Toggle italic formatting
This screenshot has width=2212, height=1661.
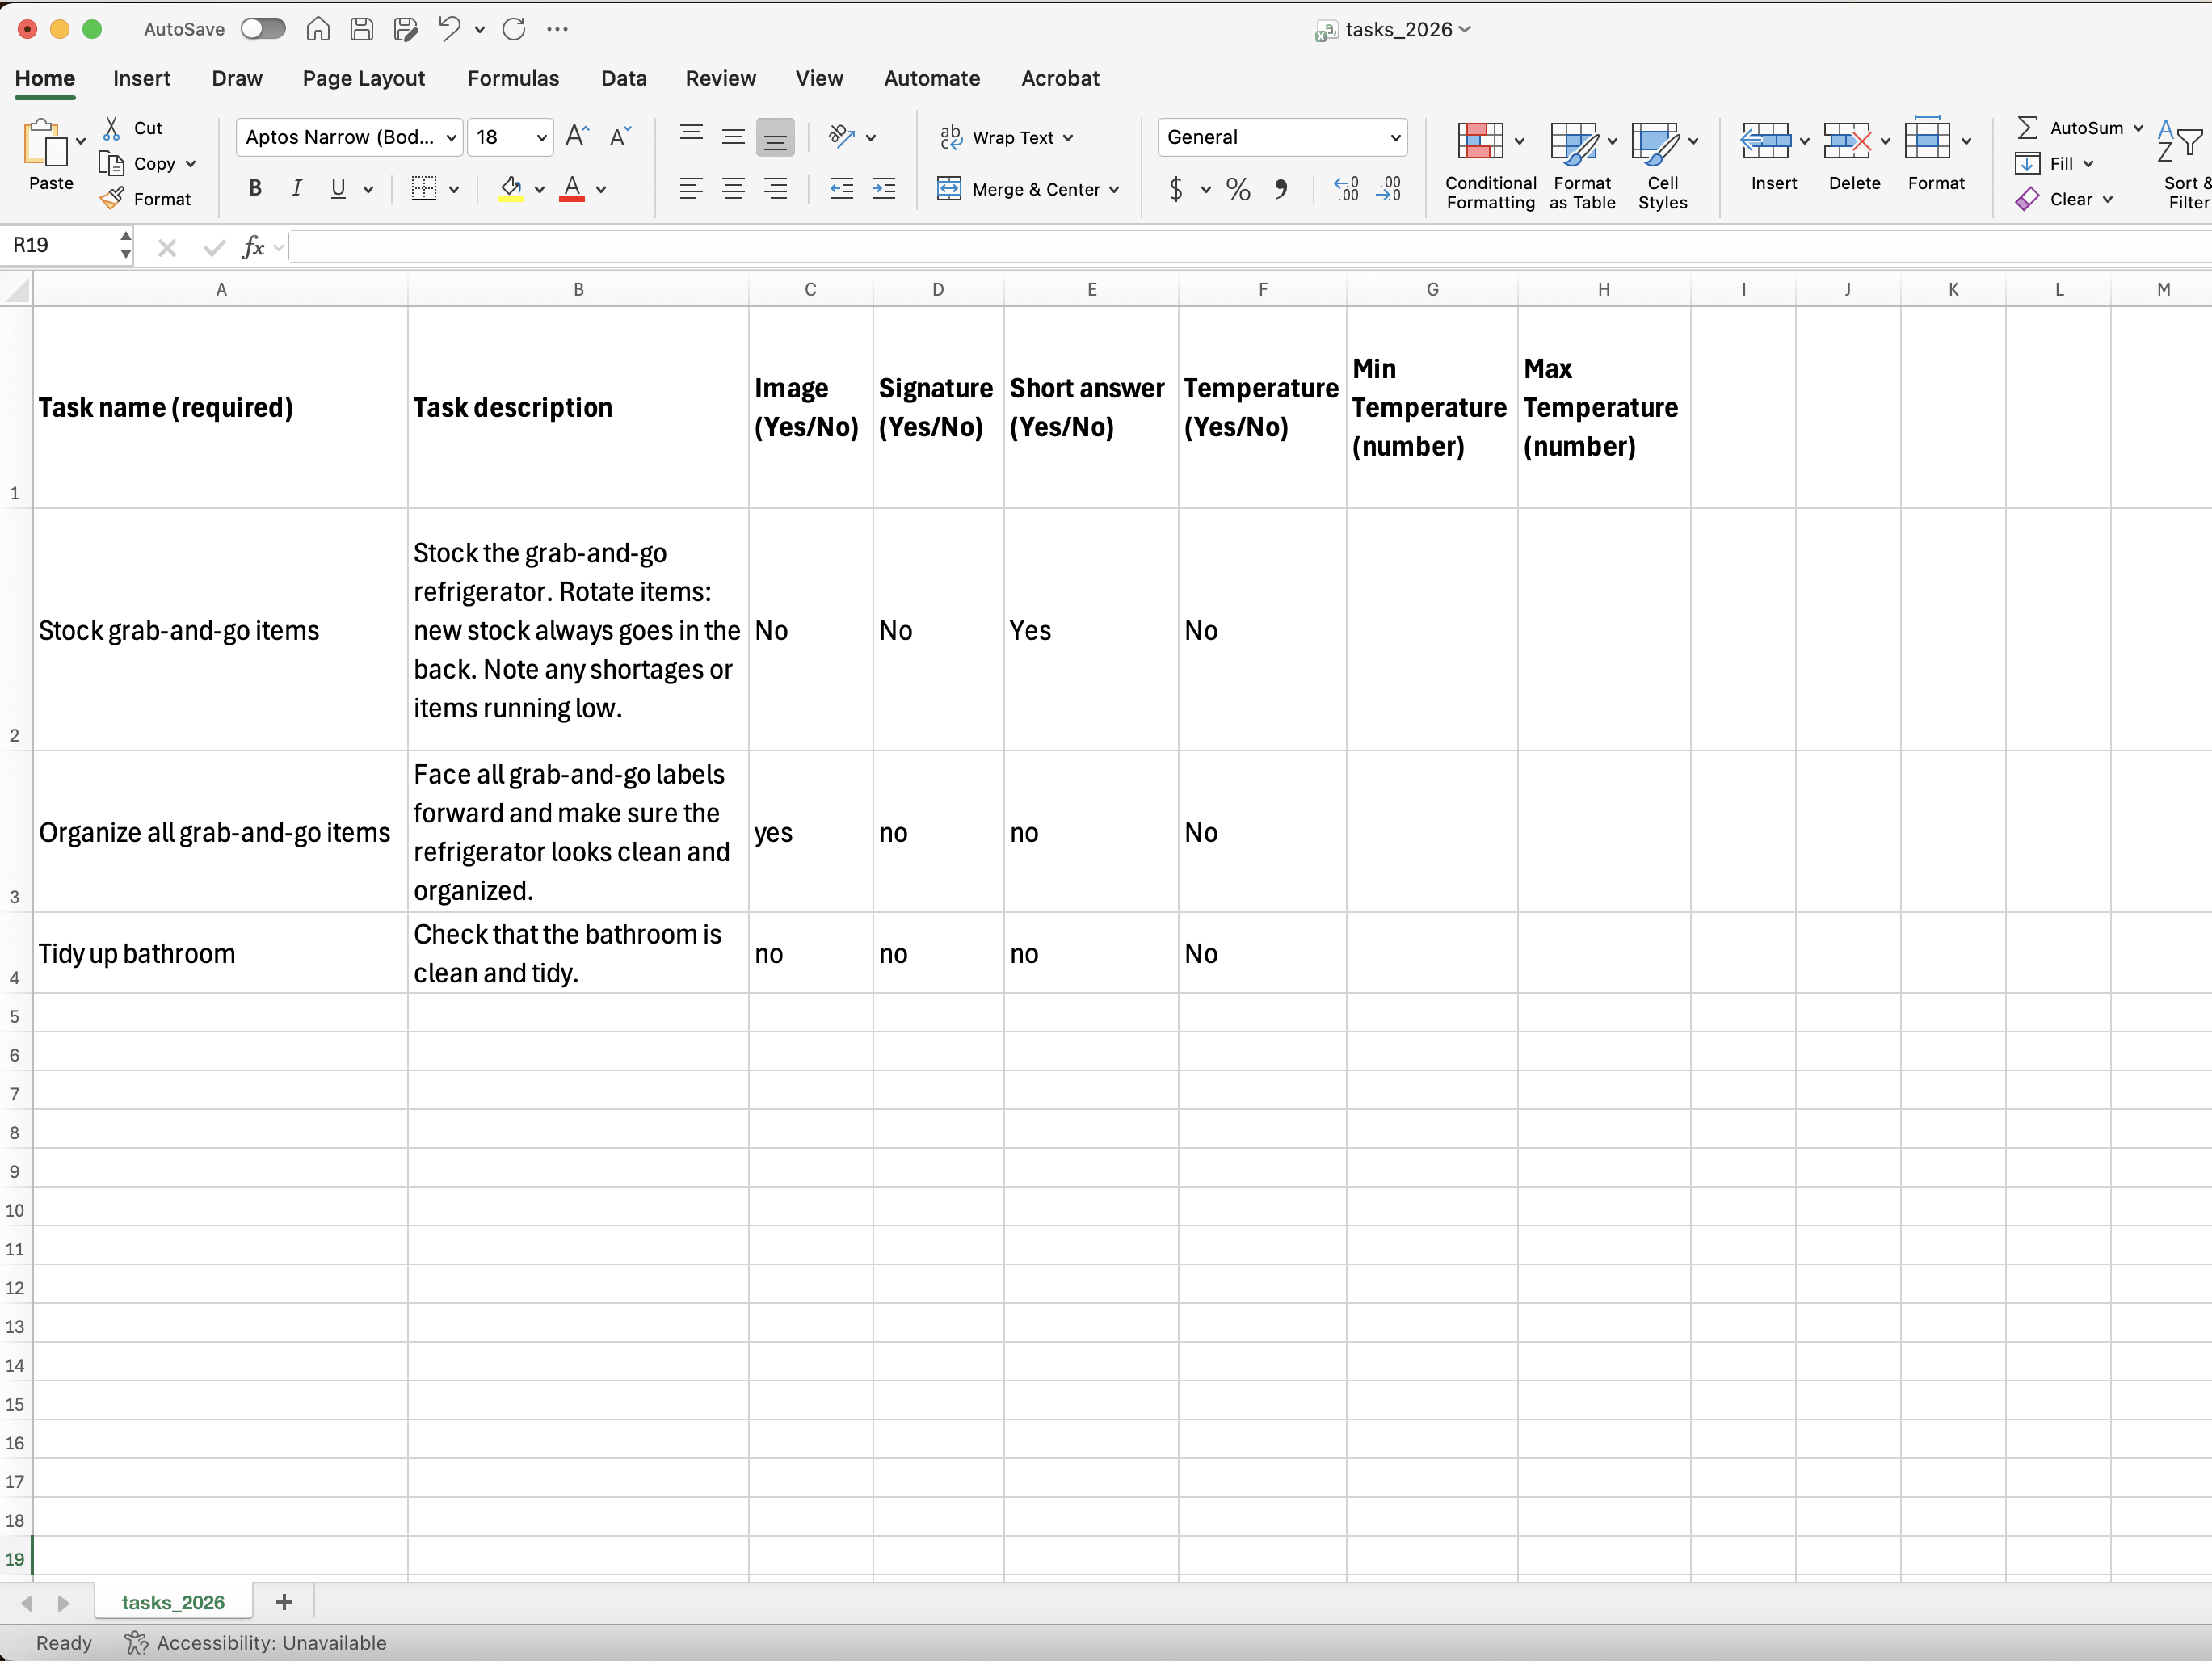point(296,188)
